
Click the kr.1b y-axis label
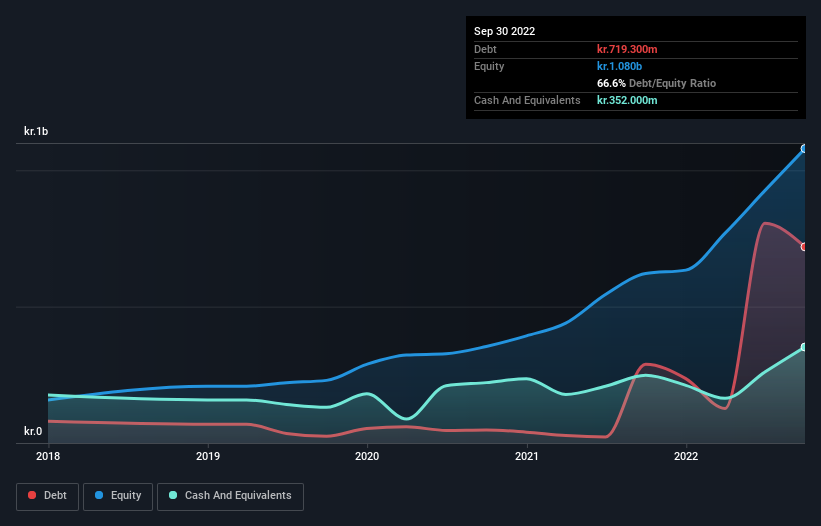(x=36, y=131)
